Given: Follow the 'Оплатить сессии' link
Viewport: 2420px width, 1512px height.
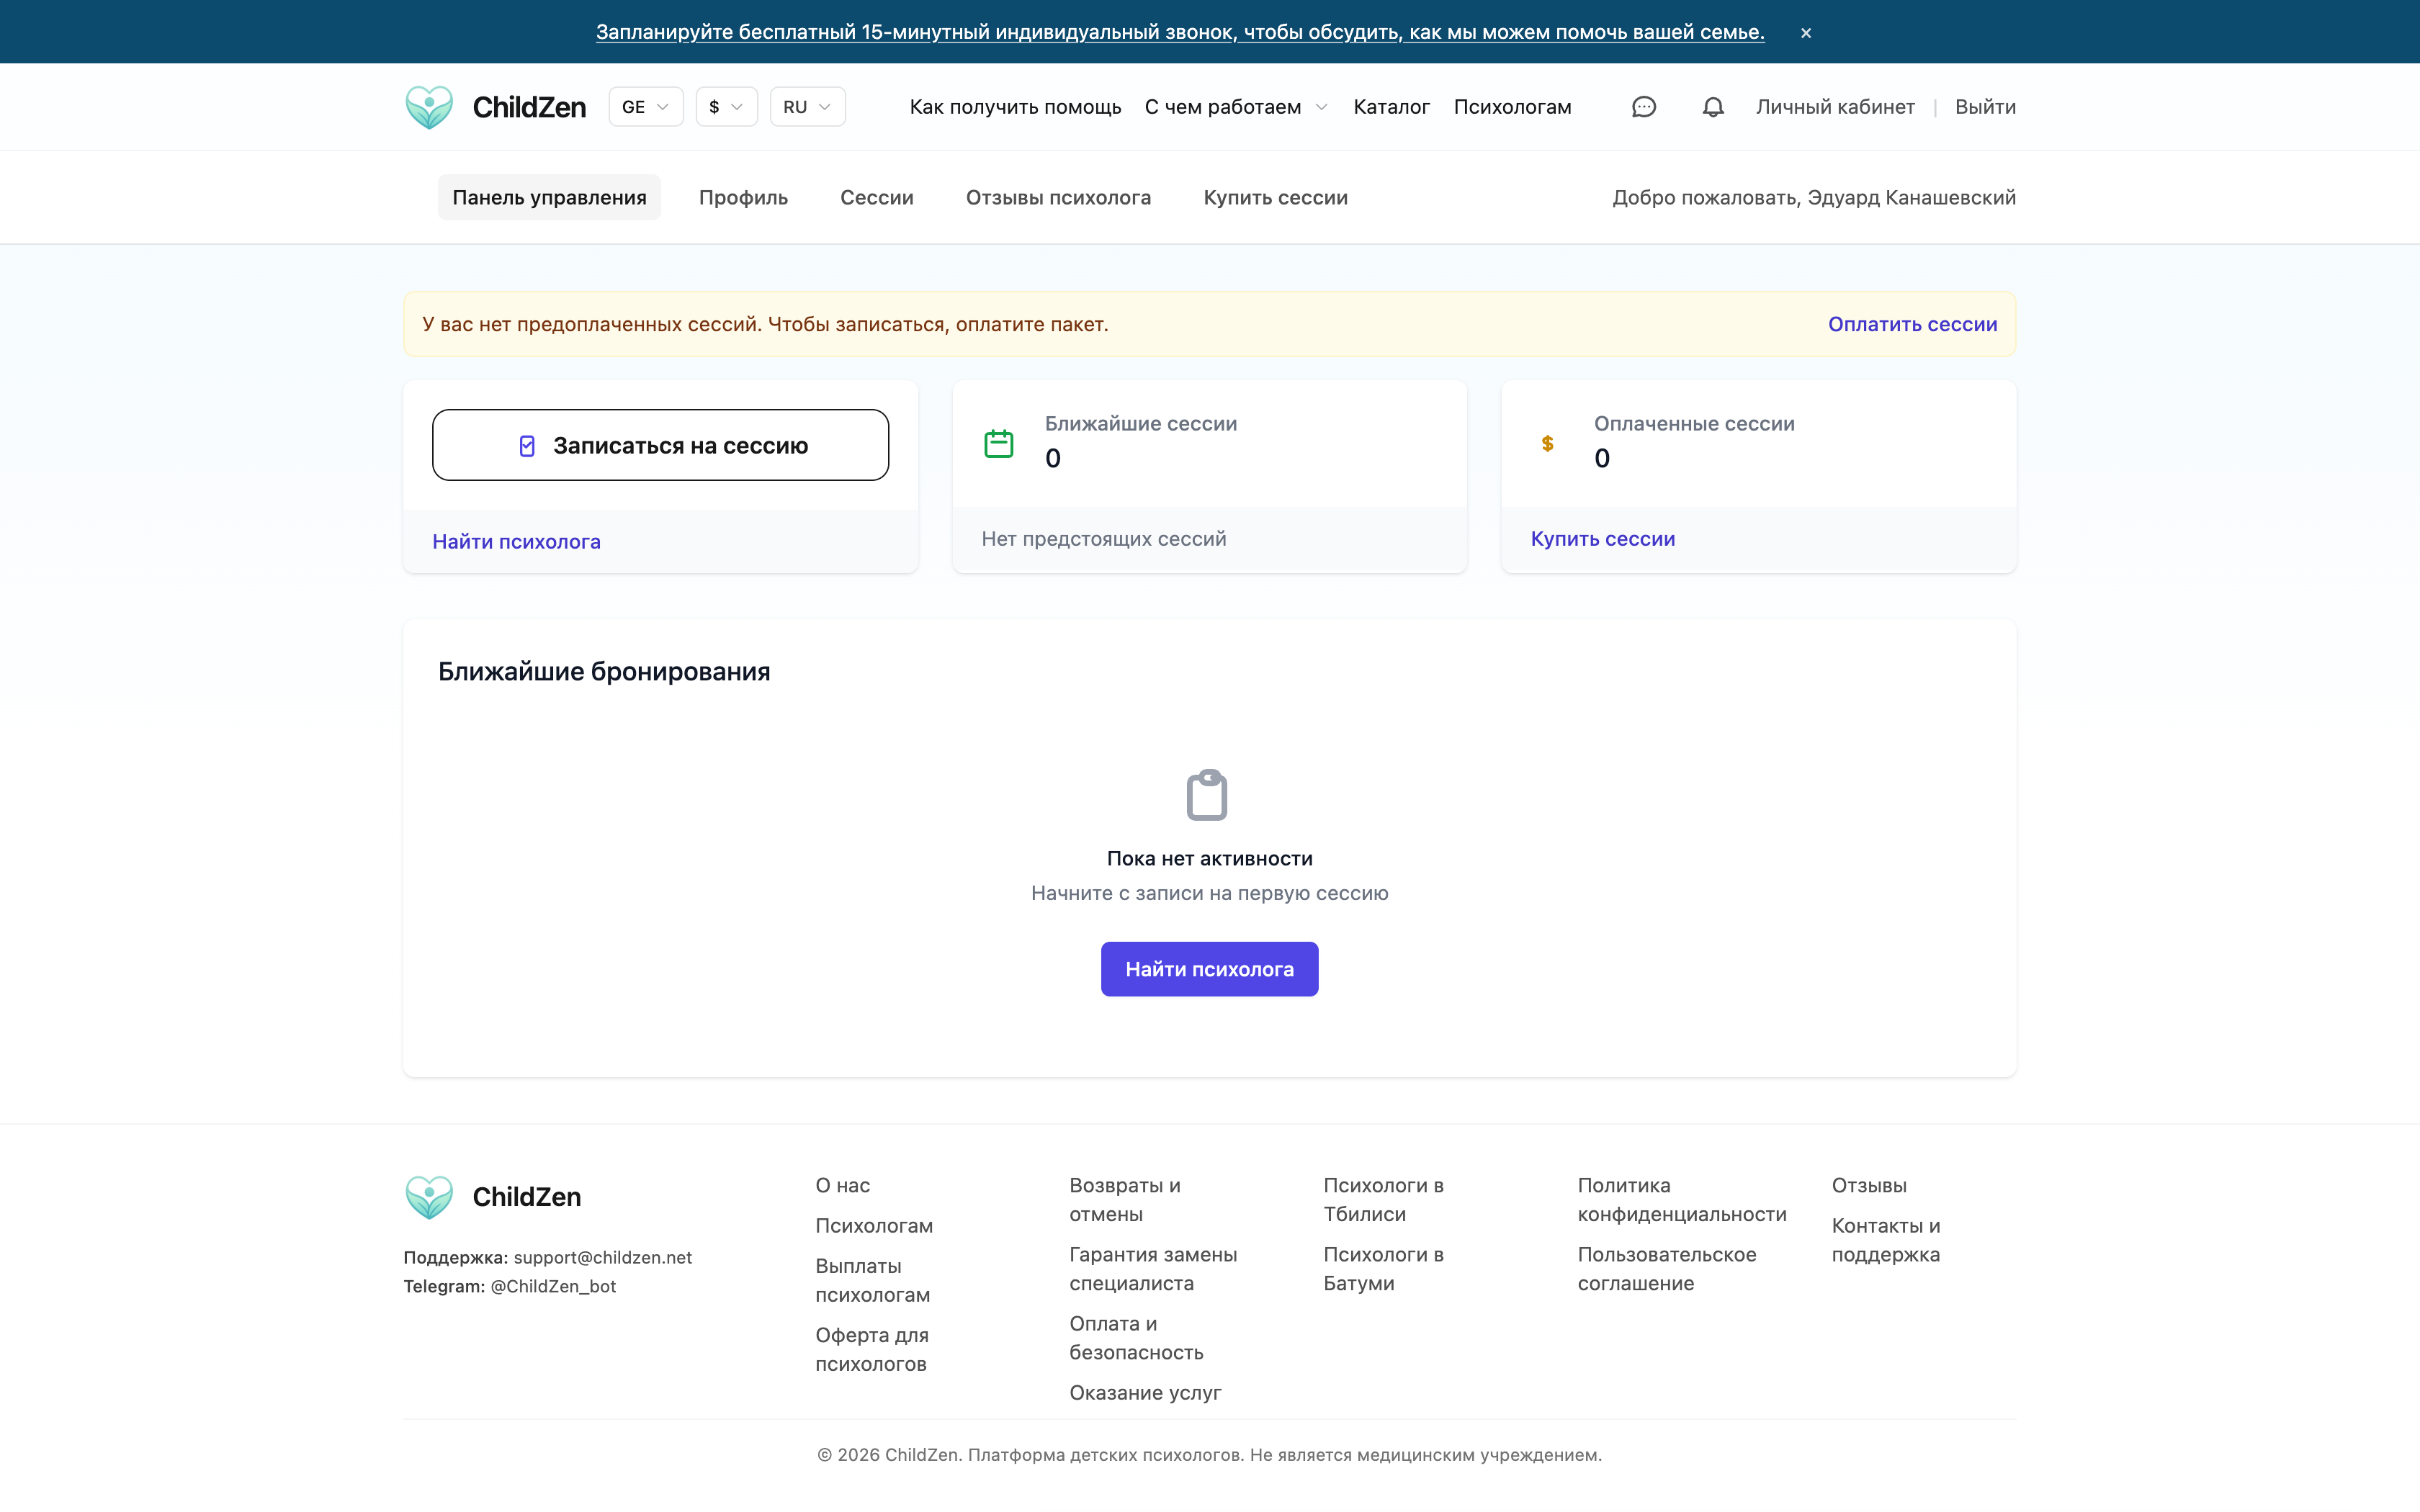Looking at the screenshot, I should pos(1912,324).
